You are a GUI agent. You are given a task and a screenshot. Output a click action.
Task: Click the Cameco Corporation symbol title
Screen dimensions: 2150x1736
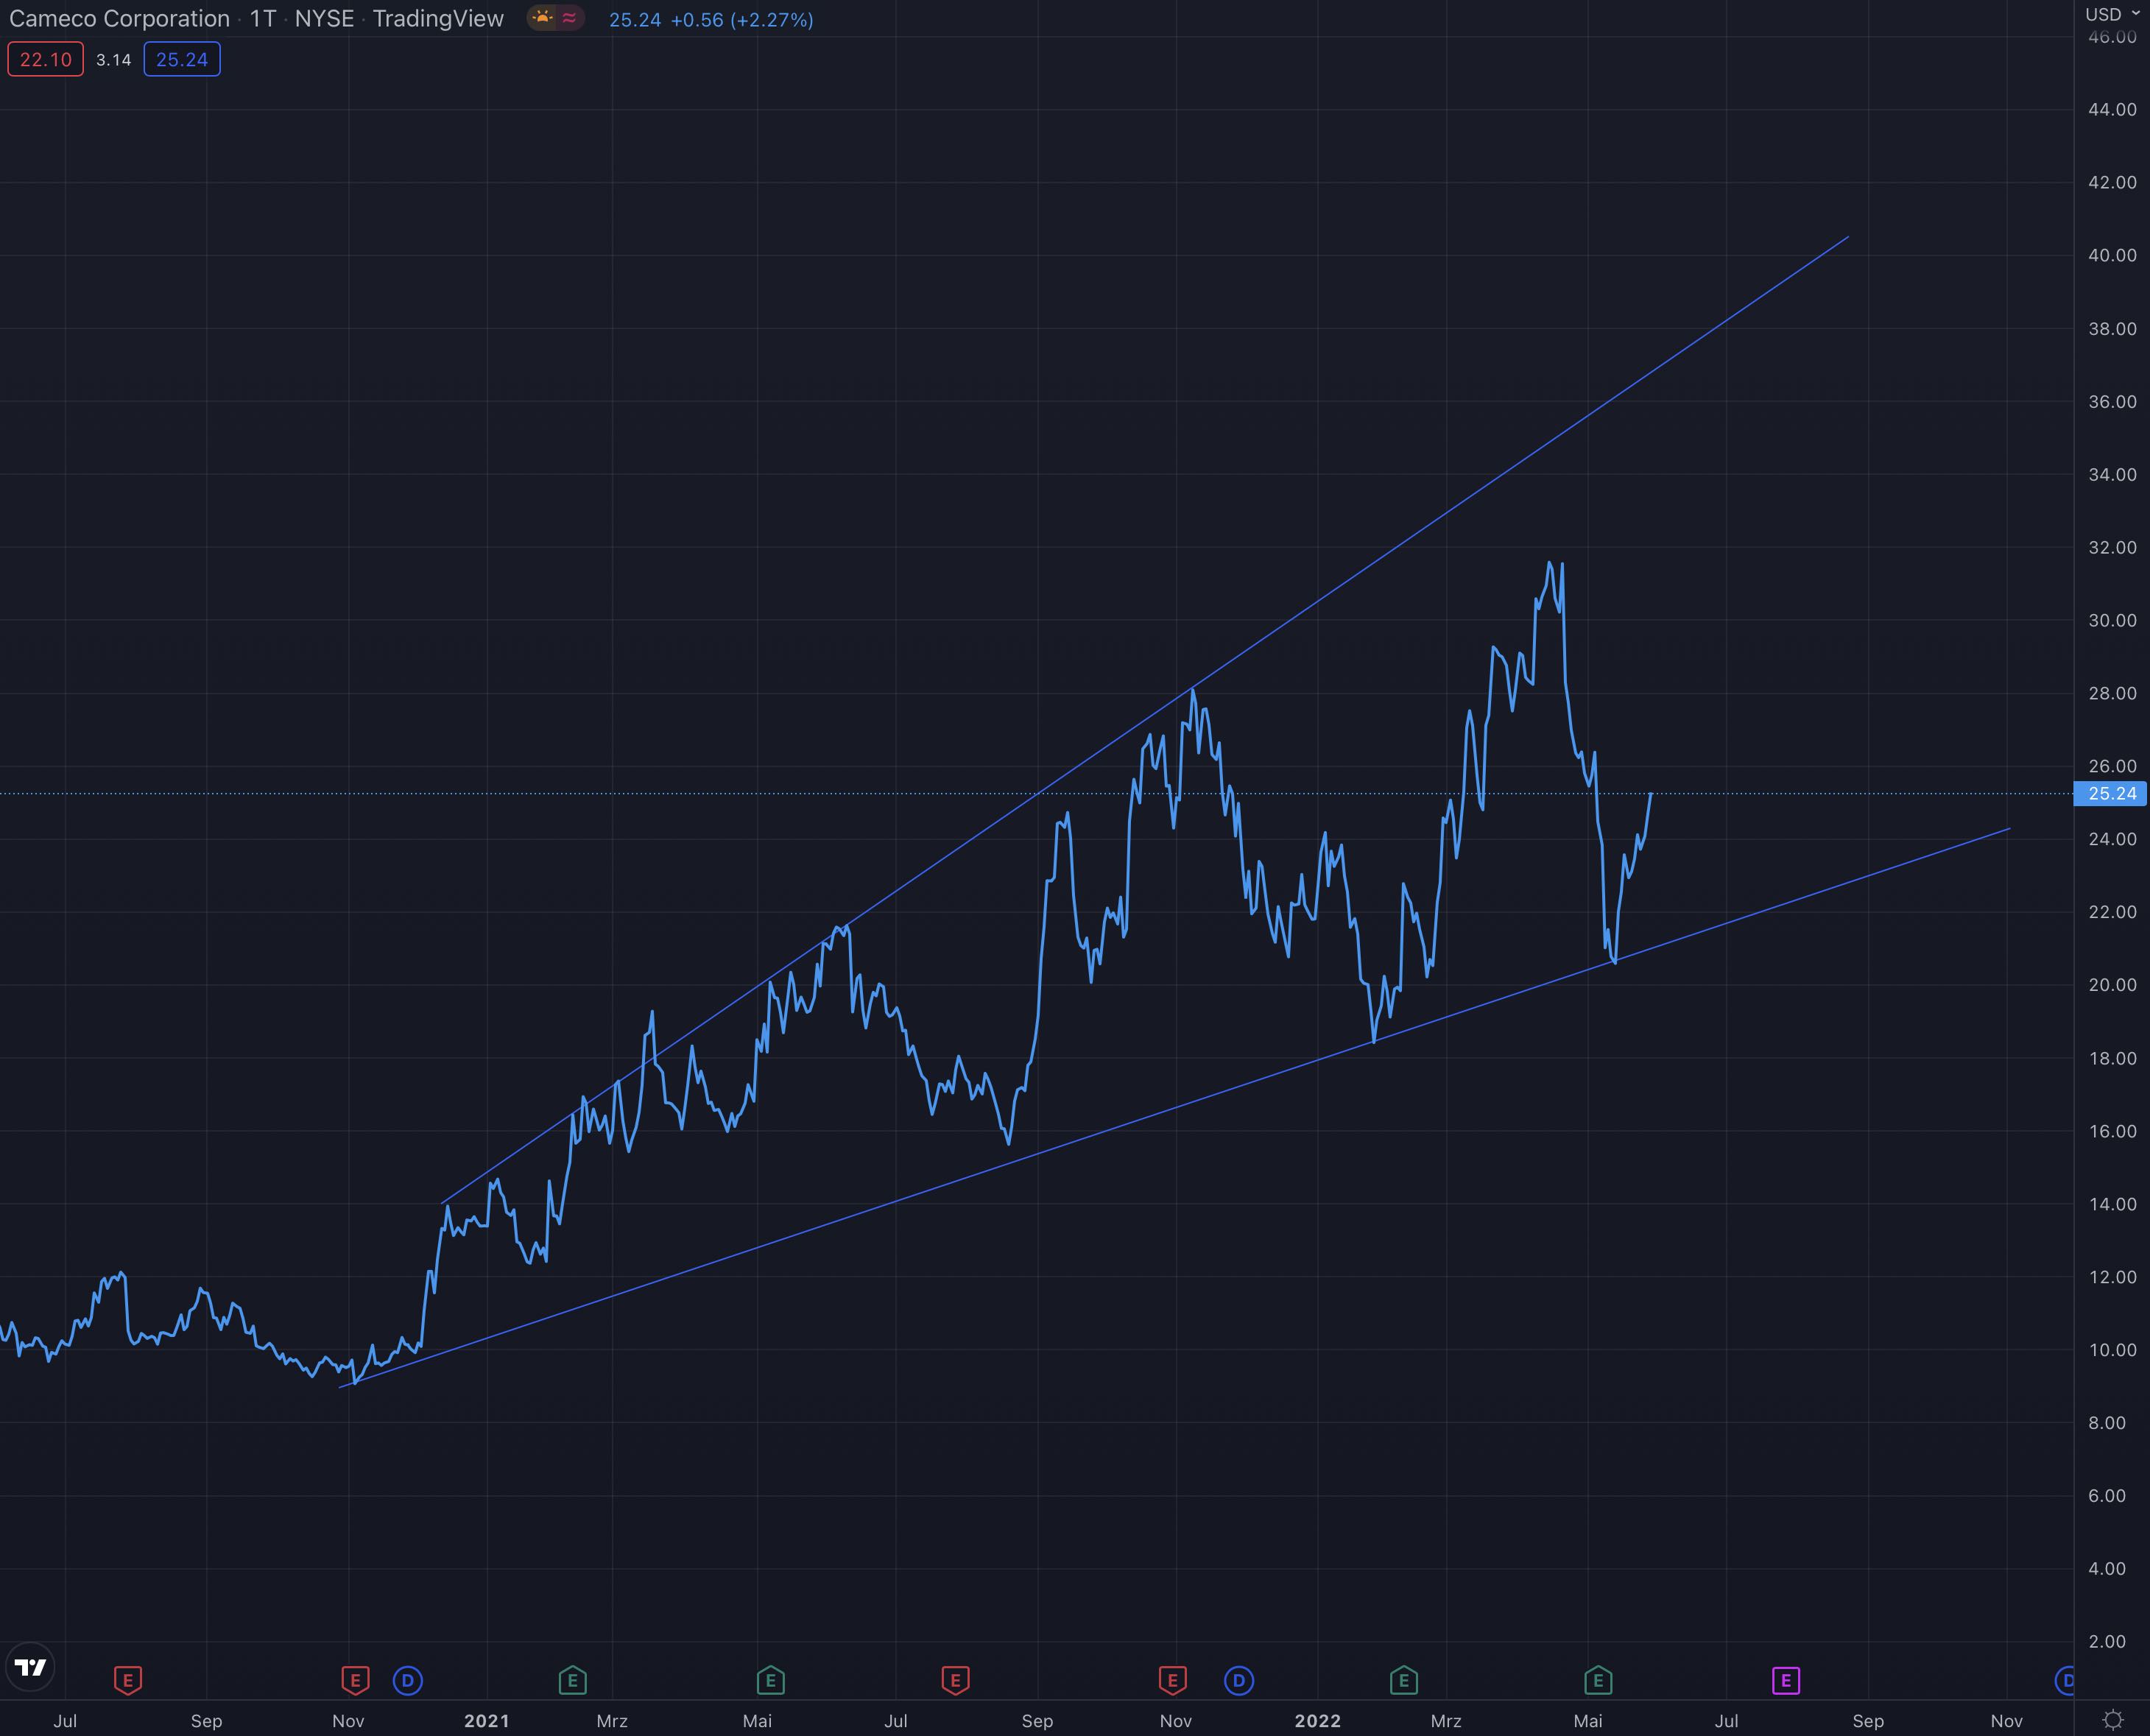(119, 18)
